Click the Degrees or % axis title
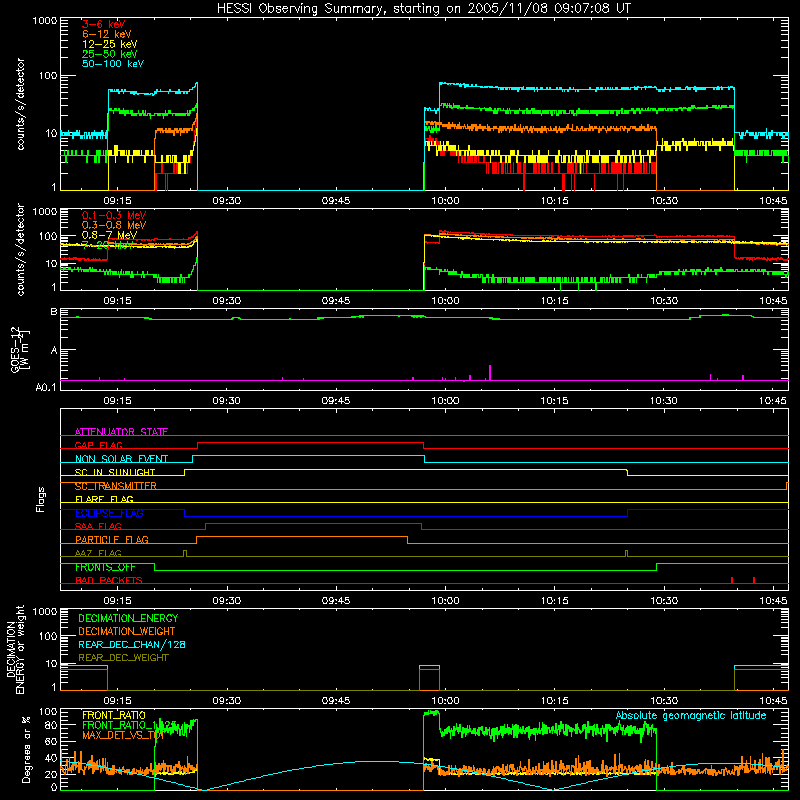 [x=26, y=749]
